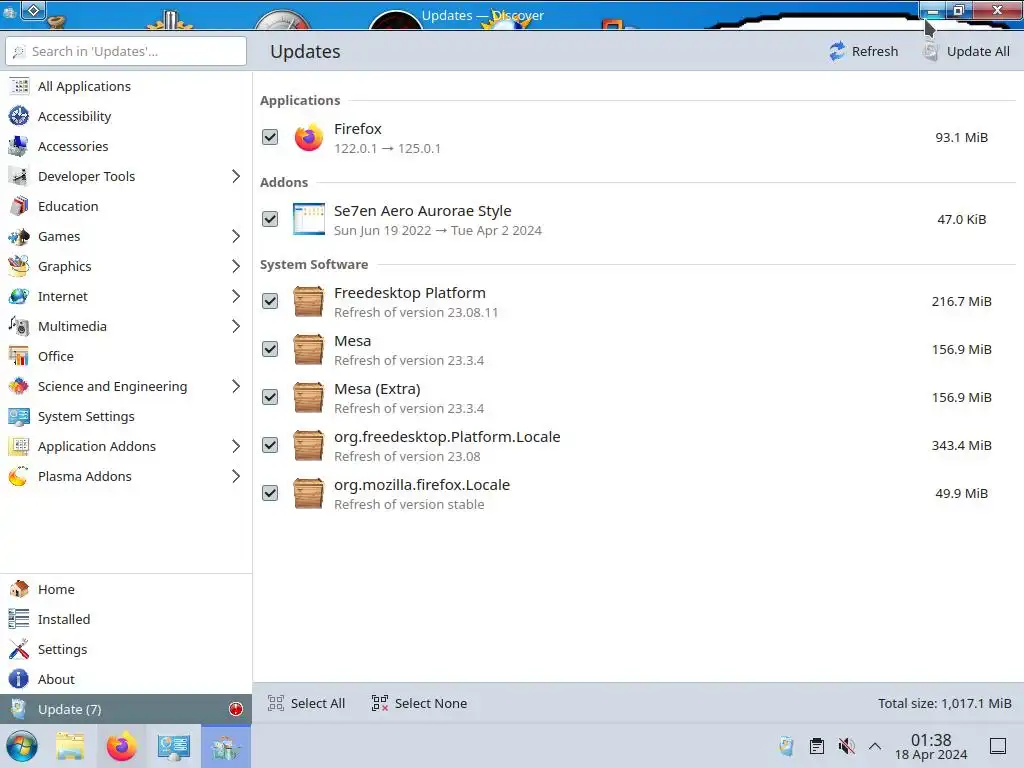Show hidden tray icons arrow
Image resolution: width=1024 pixels, height=768 pixels.
click(x=875, y=746)
